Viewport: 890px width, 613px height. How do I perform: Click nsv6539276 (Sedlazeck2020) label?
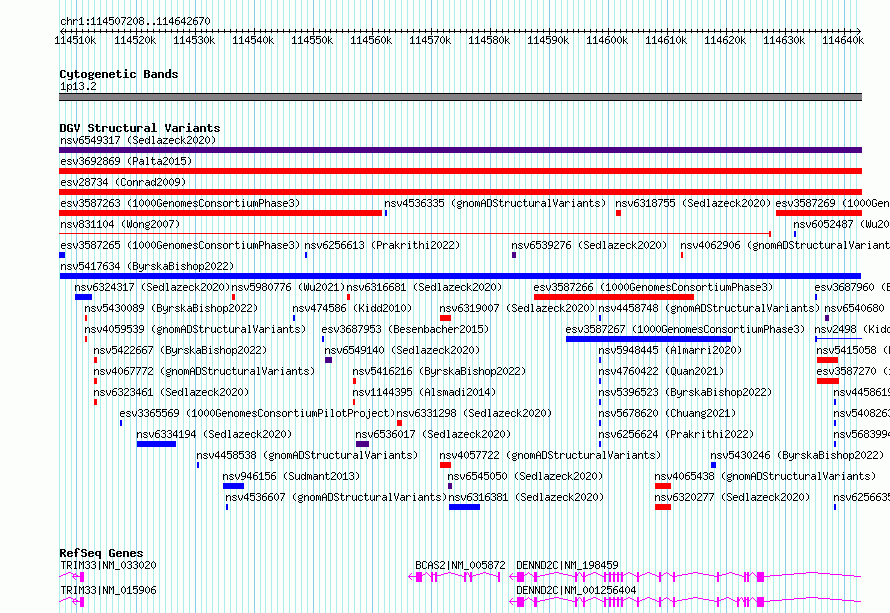coord(589,245)
